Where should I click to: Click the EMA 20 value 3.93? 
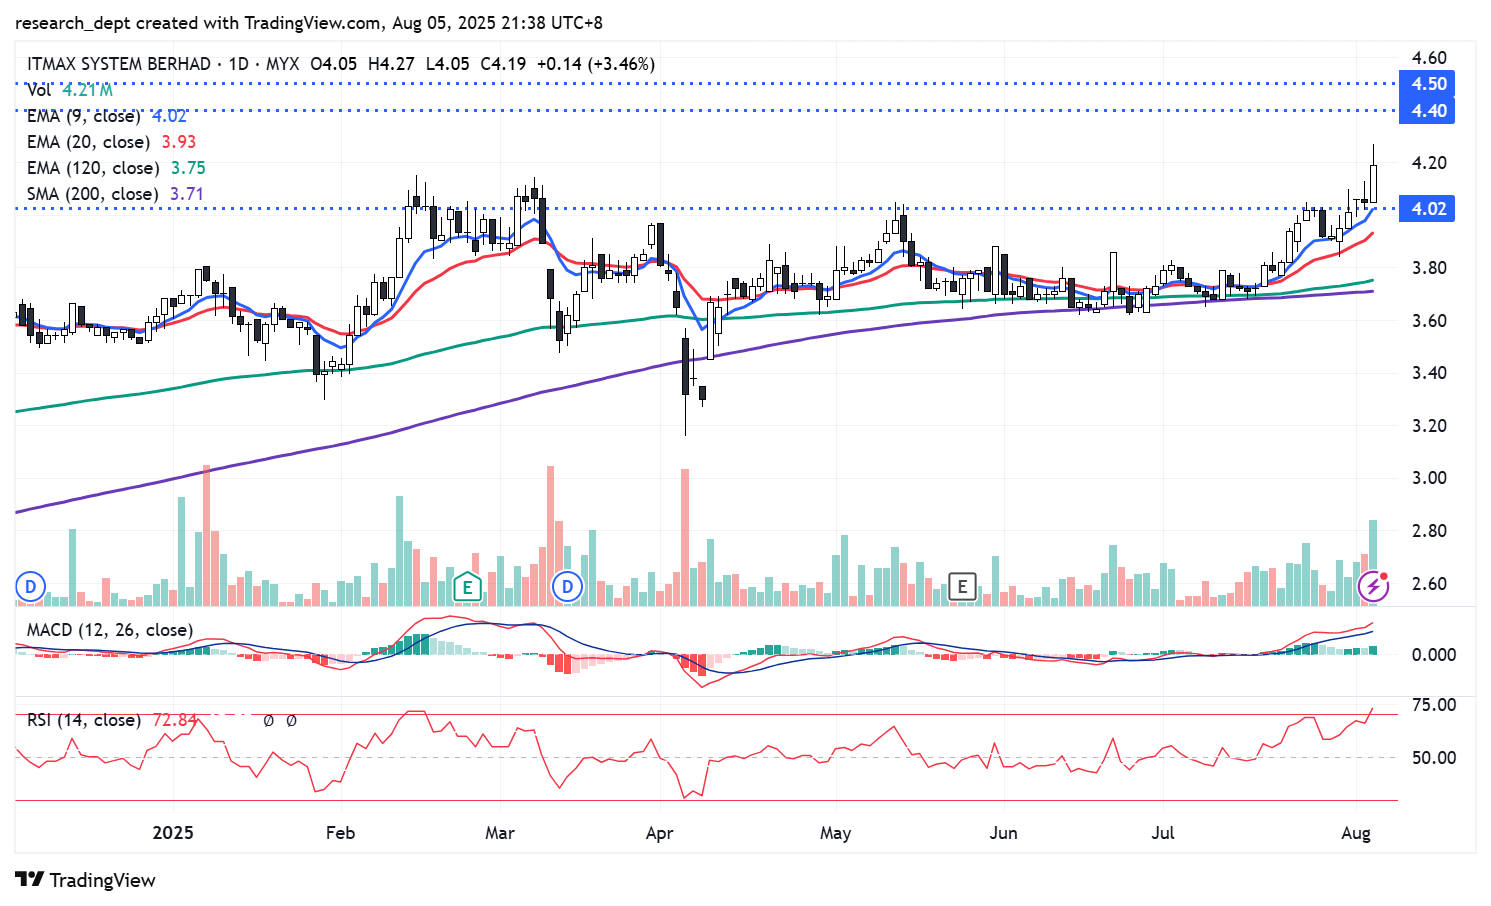click(x=179, y=142)
